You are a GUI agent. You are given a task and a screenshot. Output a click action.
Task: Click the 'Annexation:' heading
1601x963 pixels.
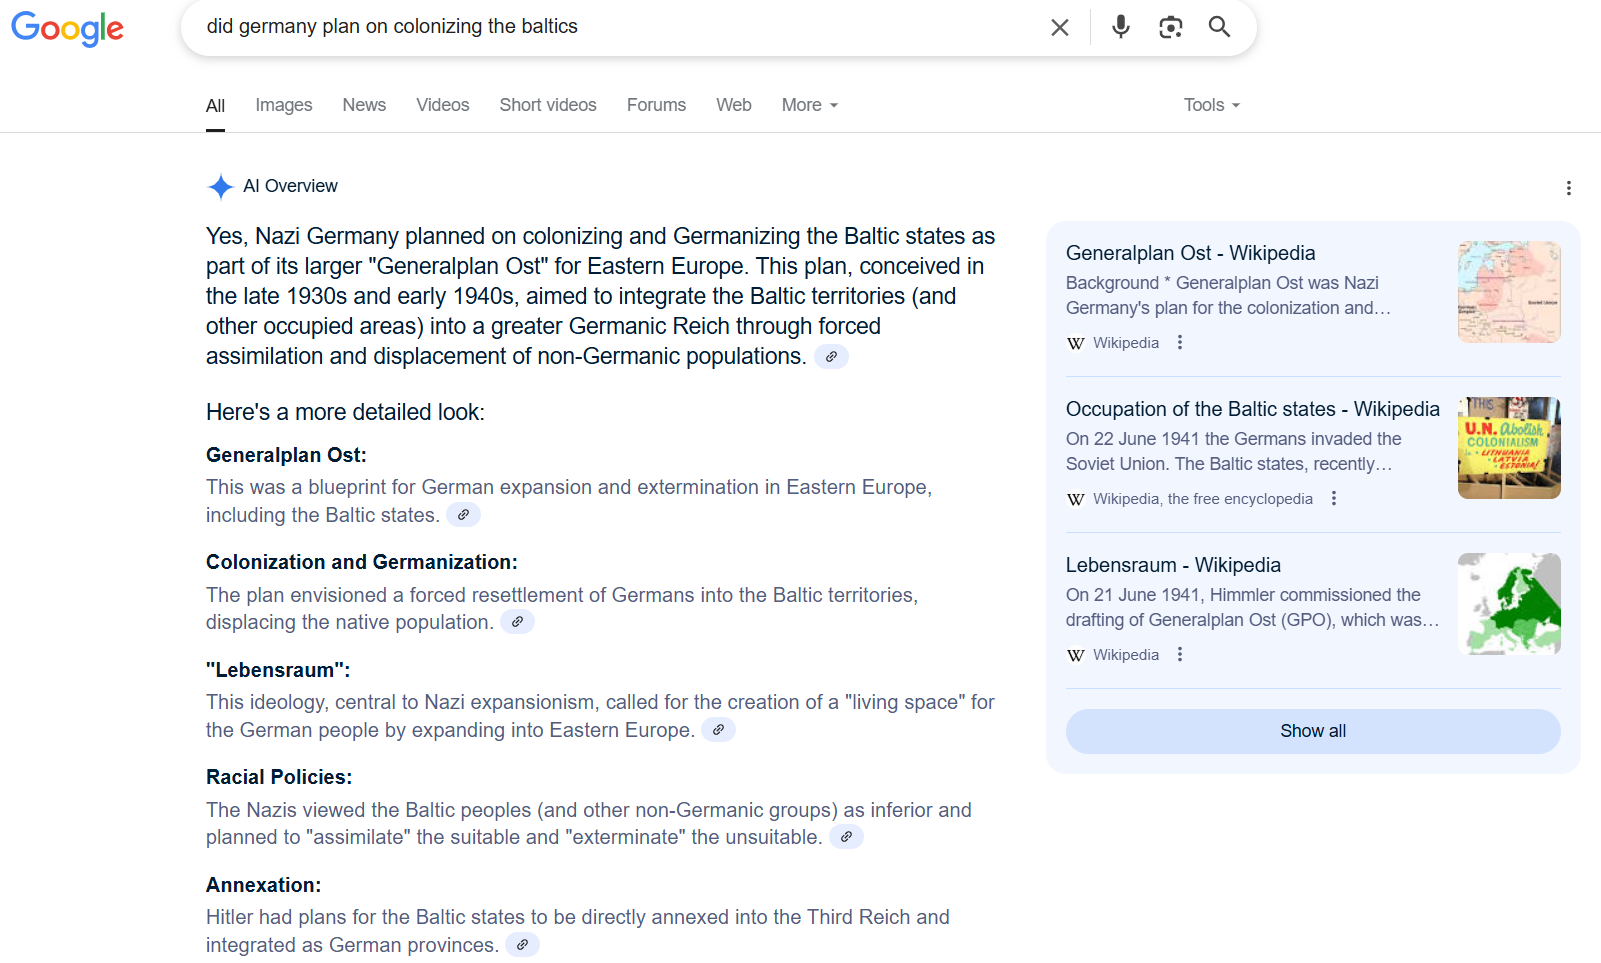[x=264, y=885]
